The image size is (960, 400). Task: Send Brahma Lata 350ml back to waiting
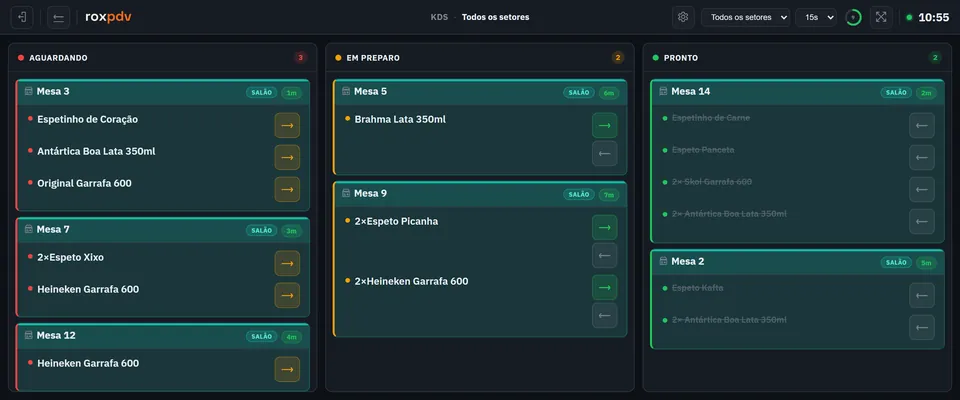(604, 153)
